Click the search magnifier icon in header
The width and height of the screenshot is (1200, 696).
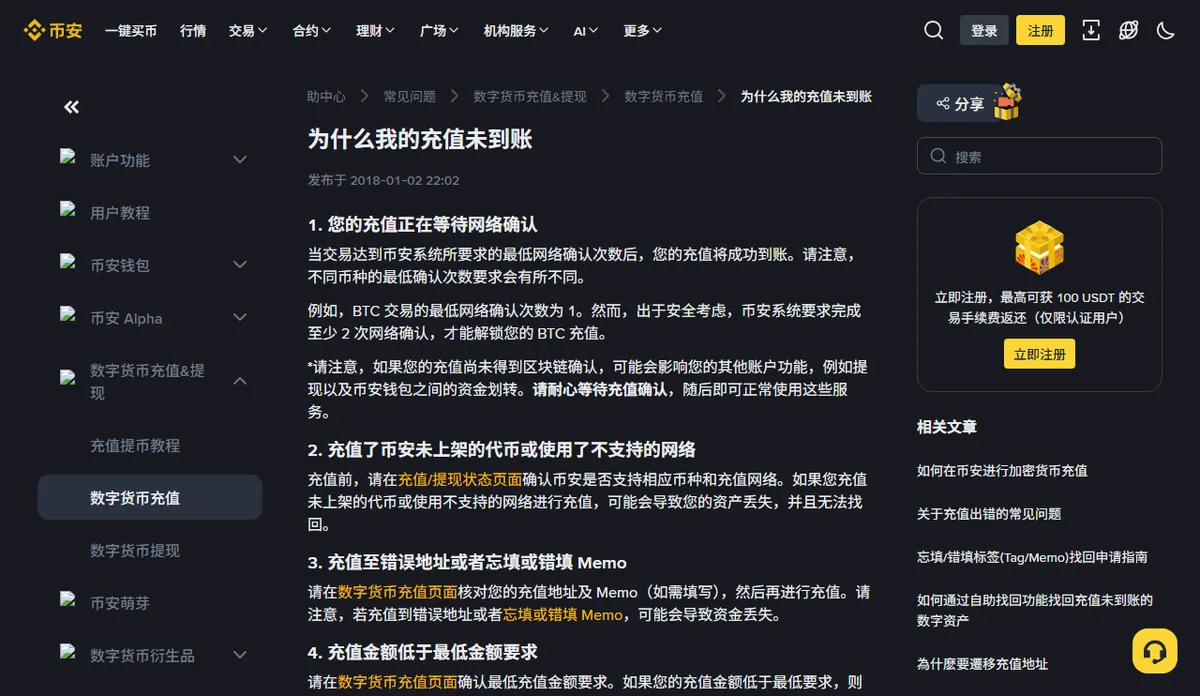click(934, 30)
